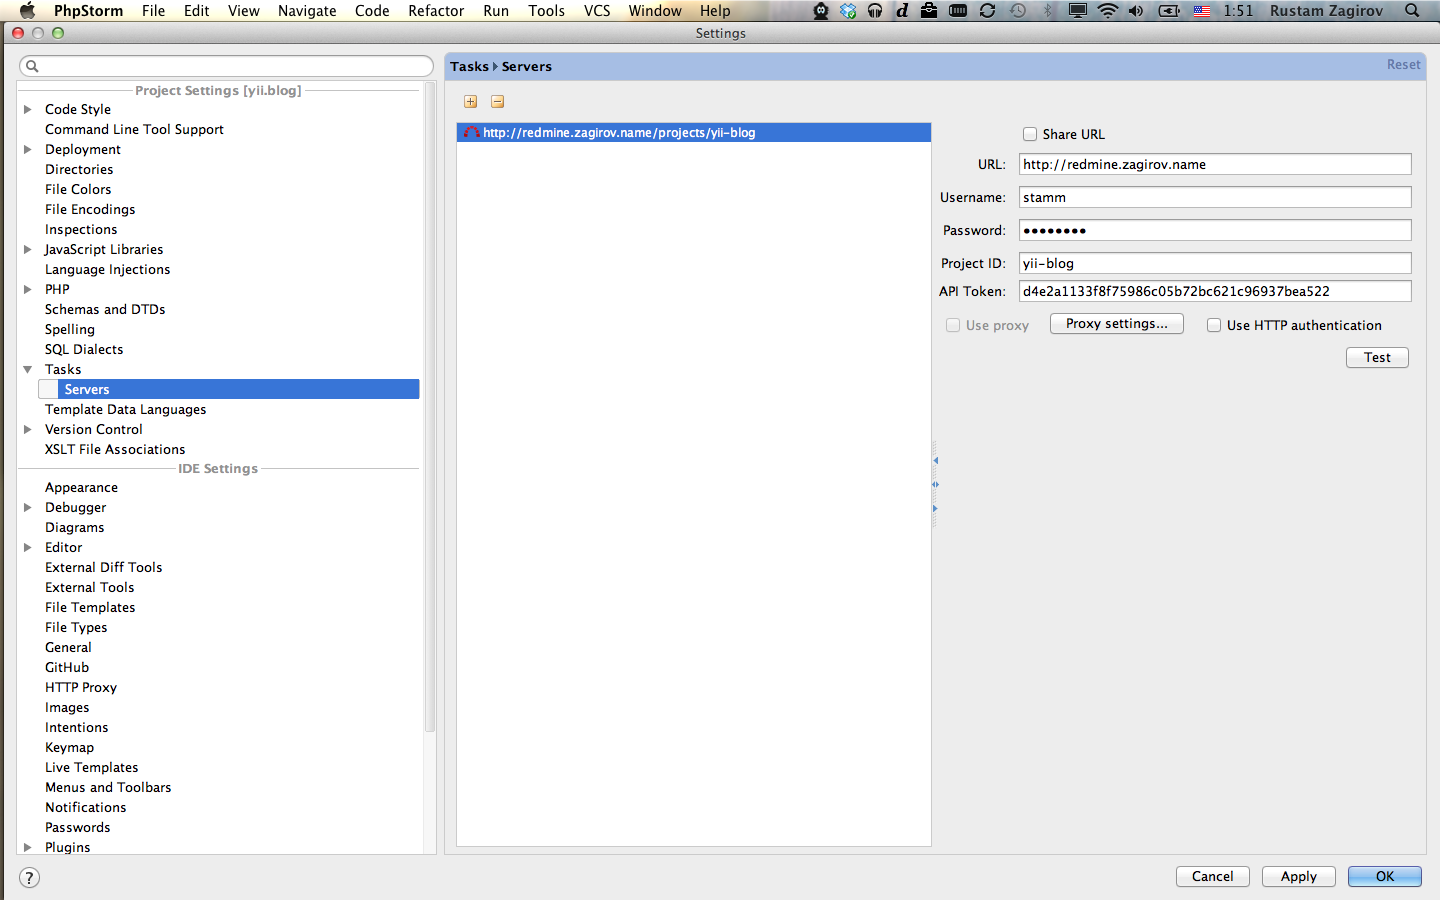Click the Bluetooth menu bar icon
The height and width of the screenshot is (900, 1440).
point(1048,11)
